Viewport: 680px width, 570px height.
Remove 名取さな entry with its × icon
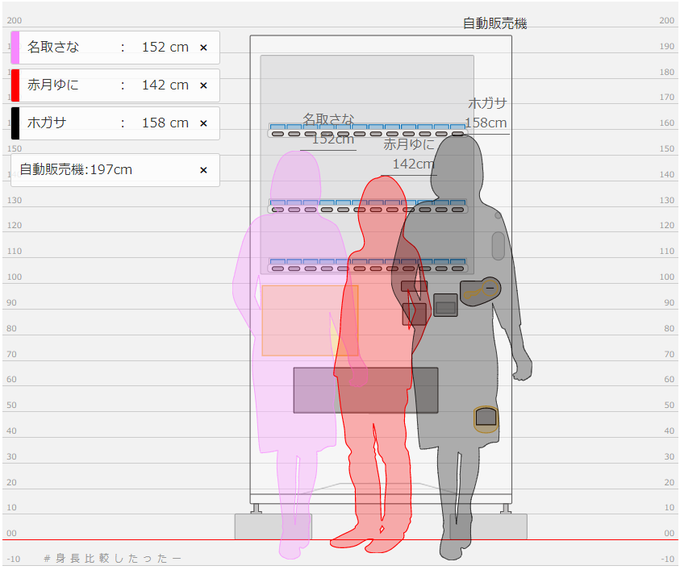(x=203, y=48)
